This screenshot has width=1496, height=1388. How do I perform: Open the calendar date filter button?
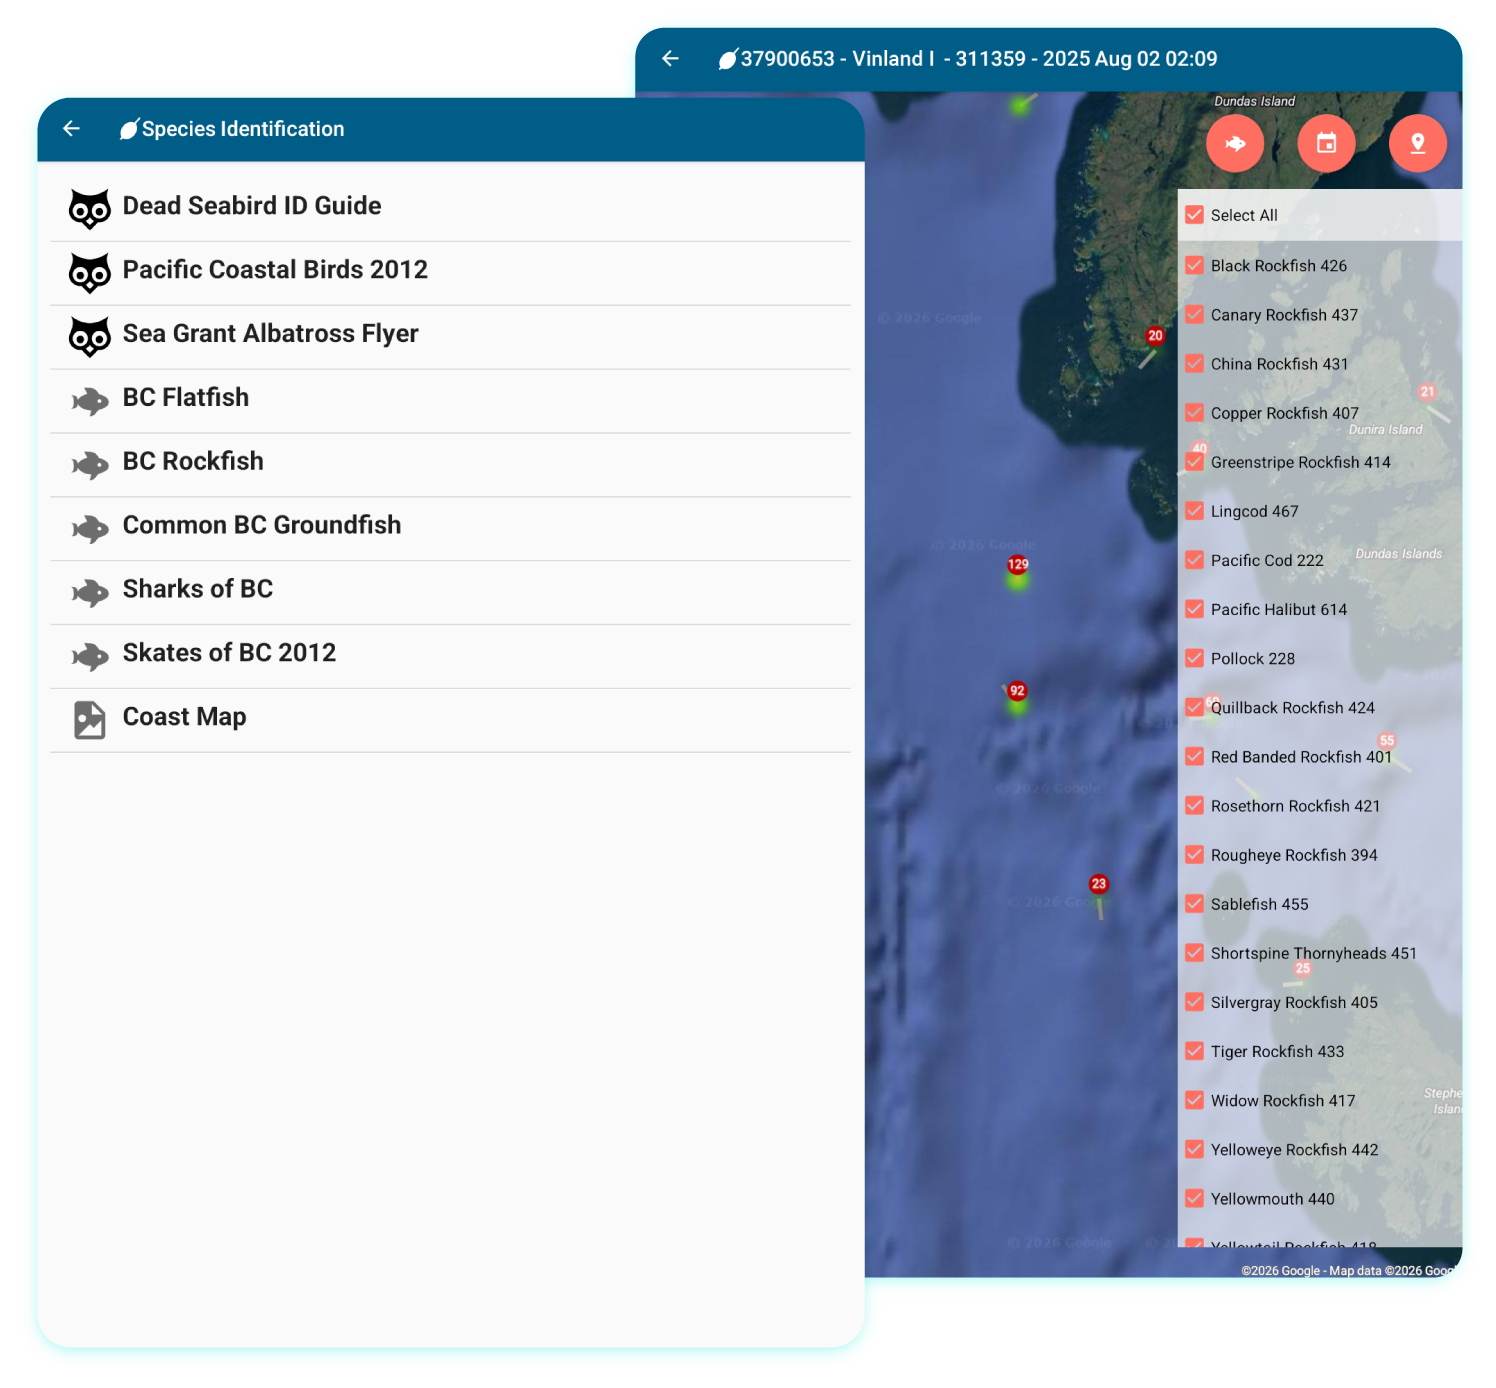pyautogui.click(x=1326, y=144)
